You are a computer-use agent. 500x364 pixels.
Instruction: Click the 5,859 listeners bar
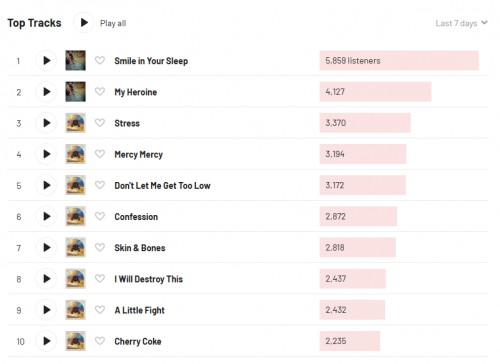(399, 60)
